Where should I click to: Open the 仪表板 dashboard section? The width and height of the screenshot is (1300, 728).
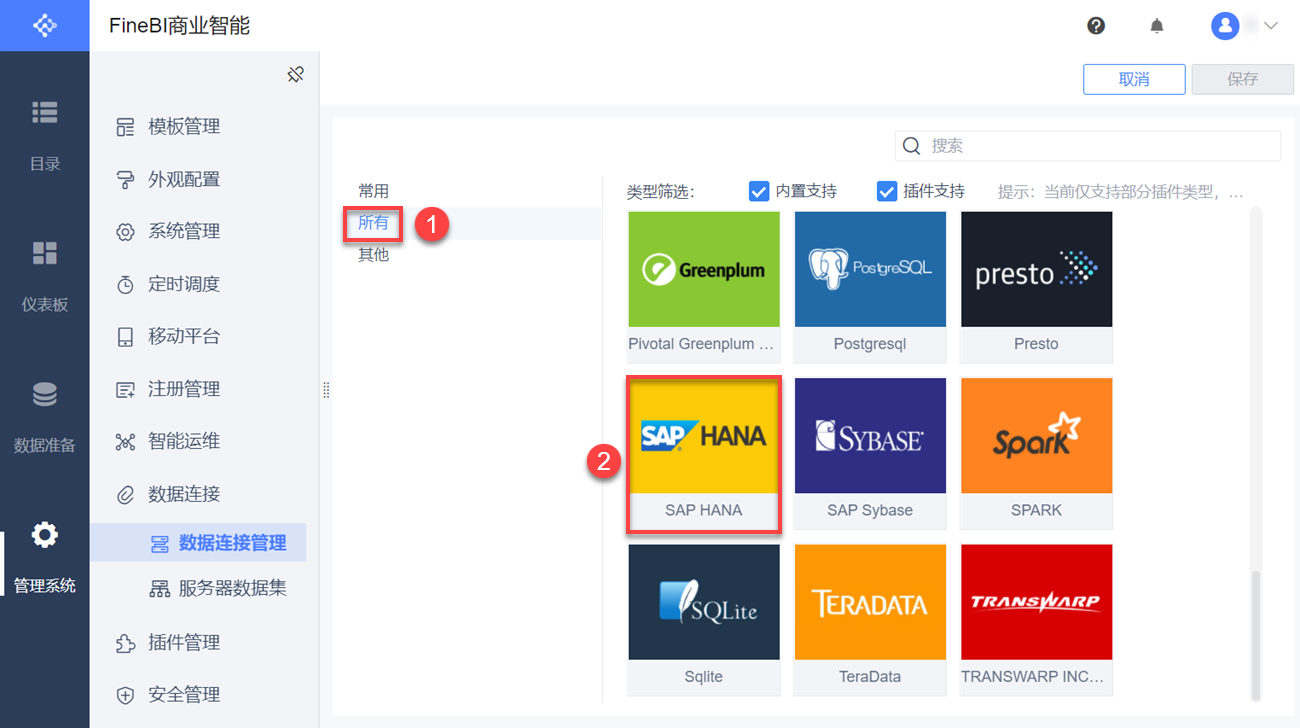click(44, 277)
